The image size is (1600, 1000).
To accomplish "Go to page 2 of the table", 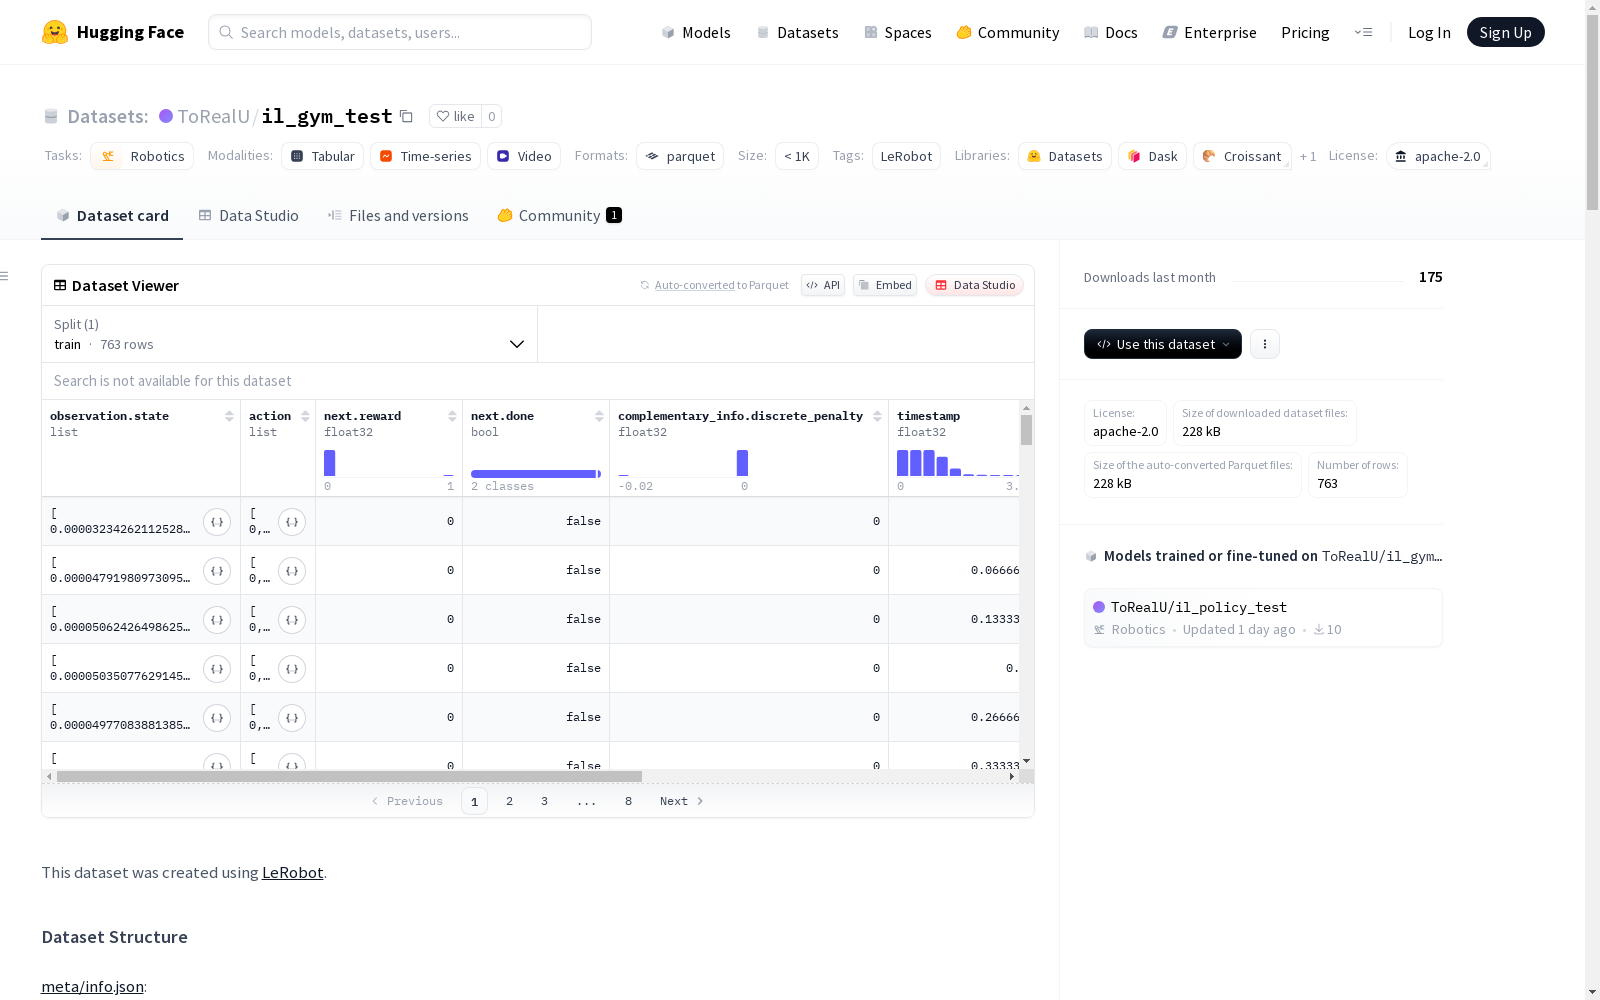I will (510, 801).
